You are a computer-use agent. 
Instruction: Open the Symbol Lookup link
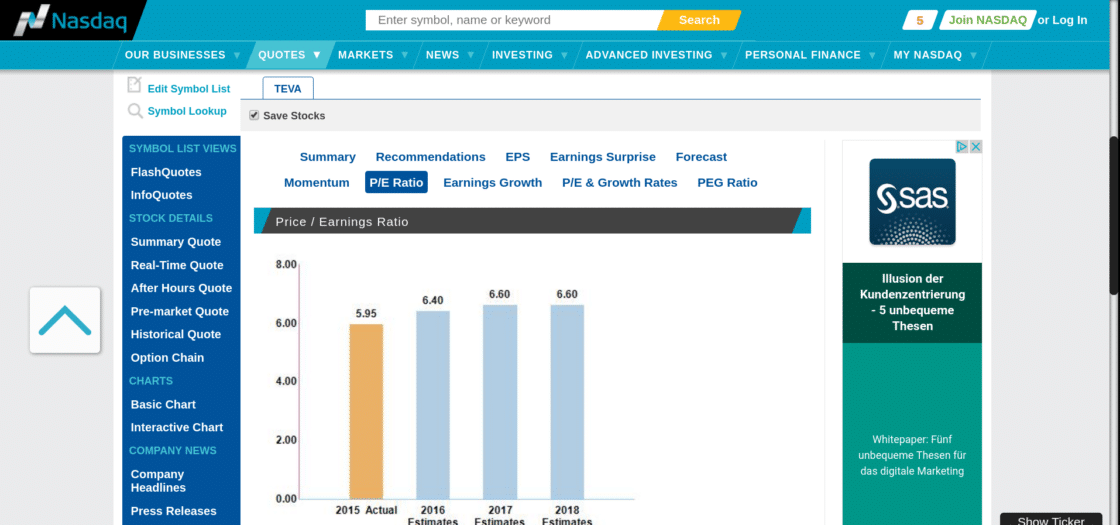pos(187,111)
